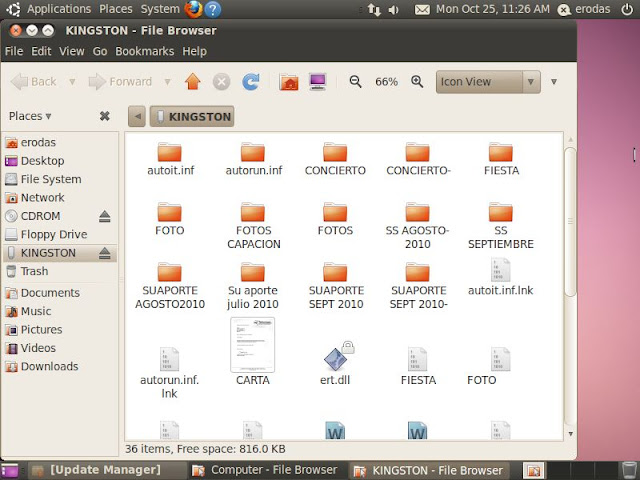The height and width of the screenshot is (480, 640).
Task: Click the vertical scrollbar thumb
Action: [570, 221]
